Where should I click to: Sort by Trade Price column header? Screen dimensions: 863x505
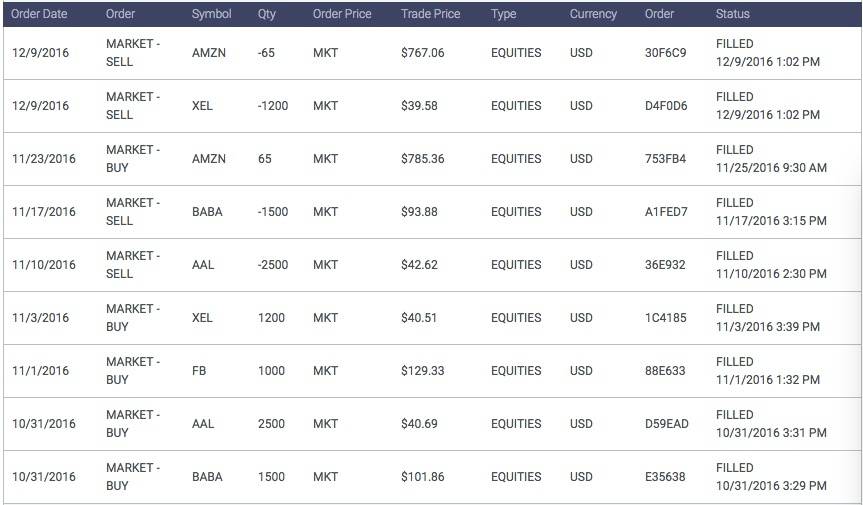tap(430, 14)
